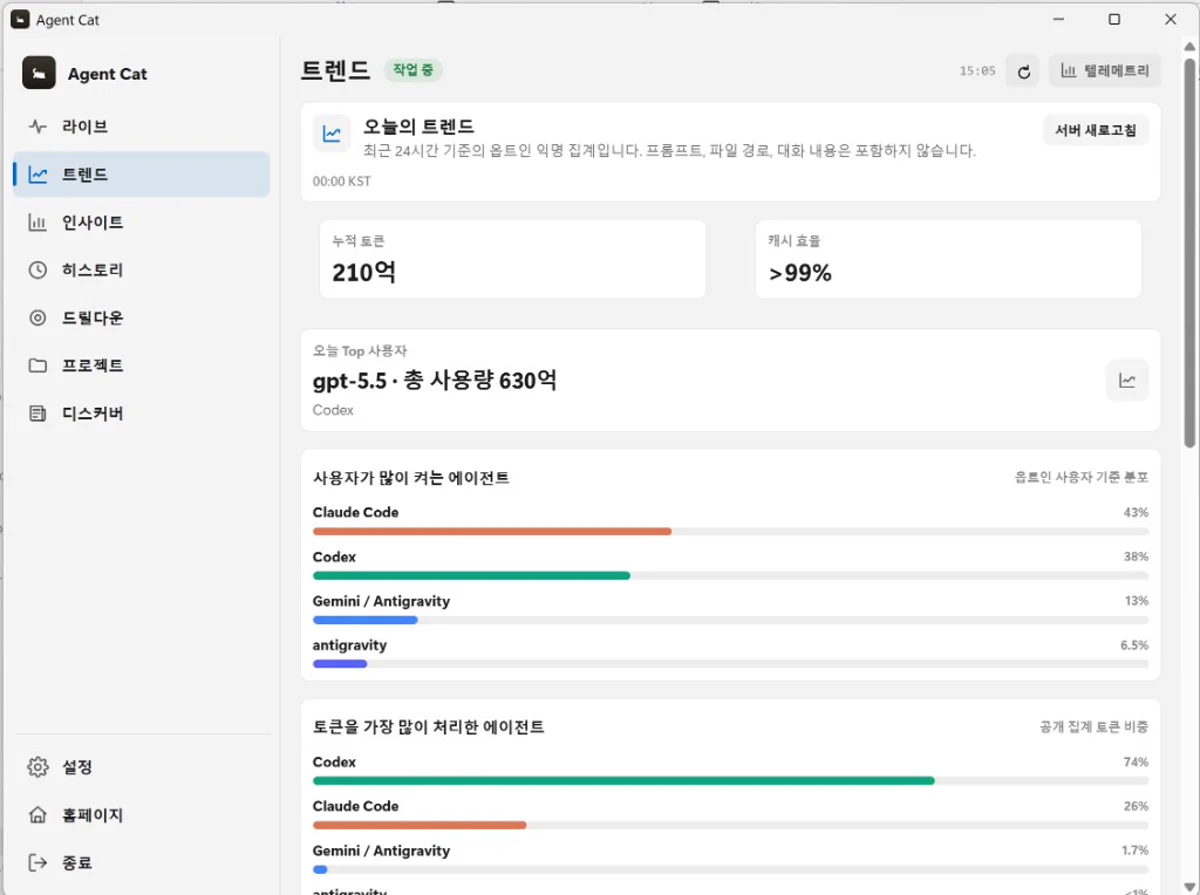Click the trend chart icon beside 오늘의 트렌드
1200x895 pixels.
tap(331, 133)
